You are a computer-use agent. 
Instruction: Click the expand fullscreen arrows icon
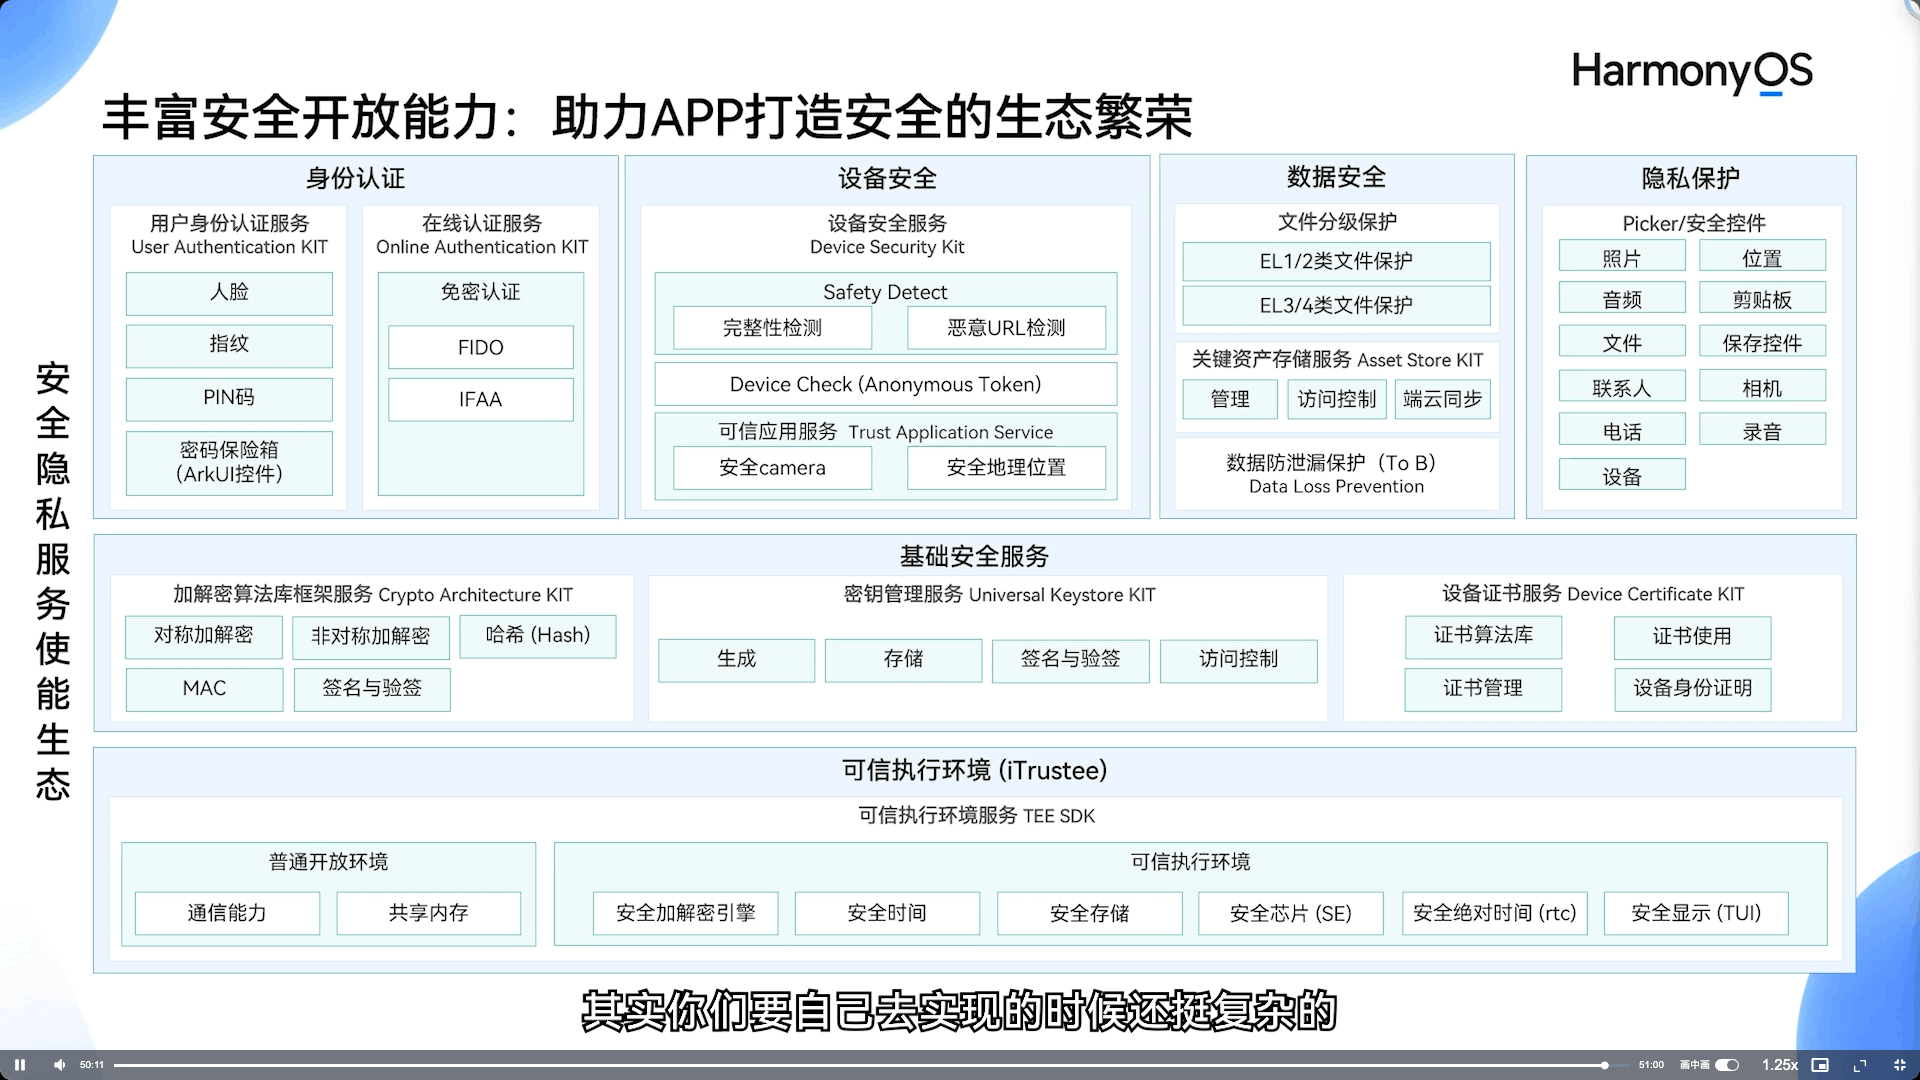click(x=1860, y=1065)
